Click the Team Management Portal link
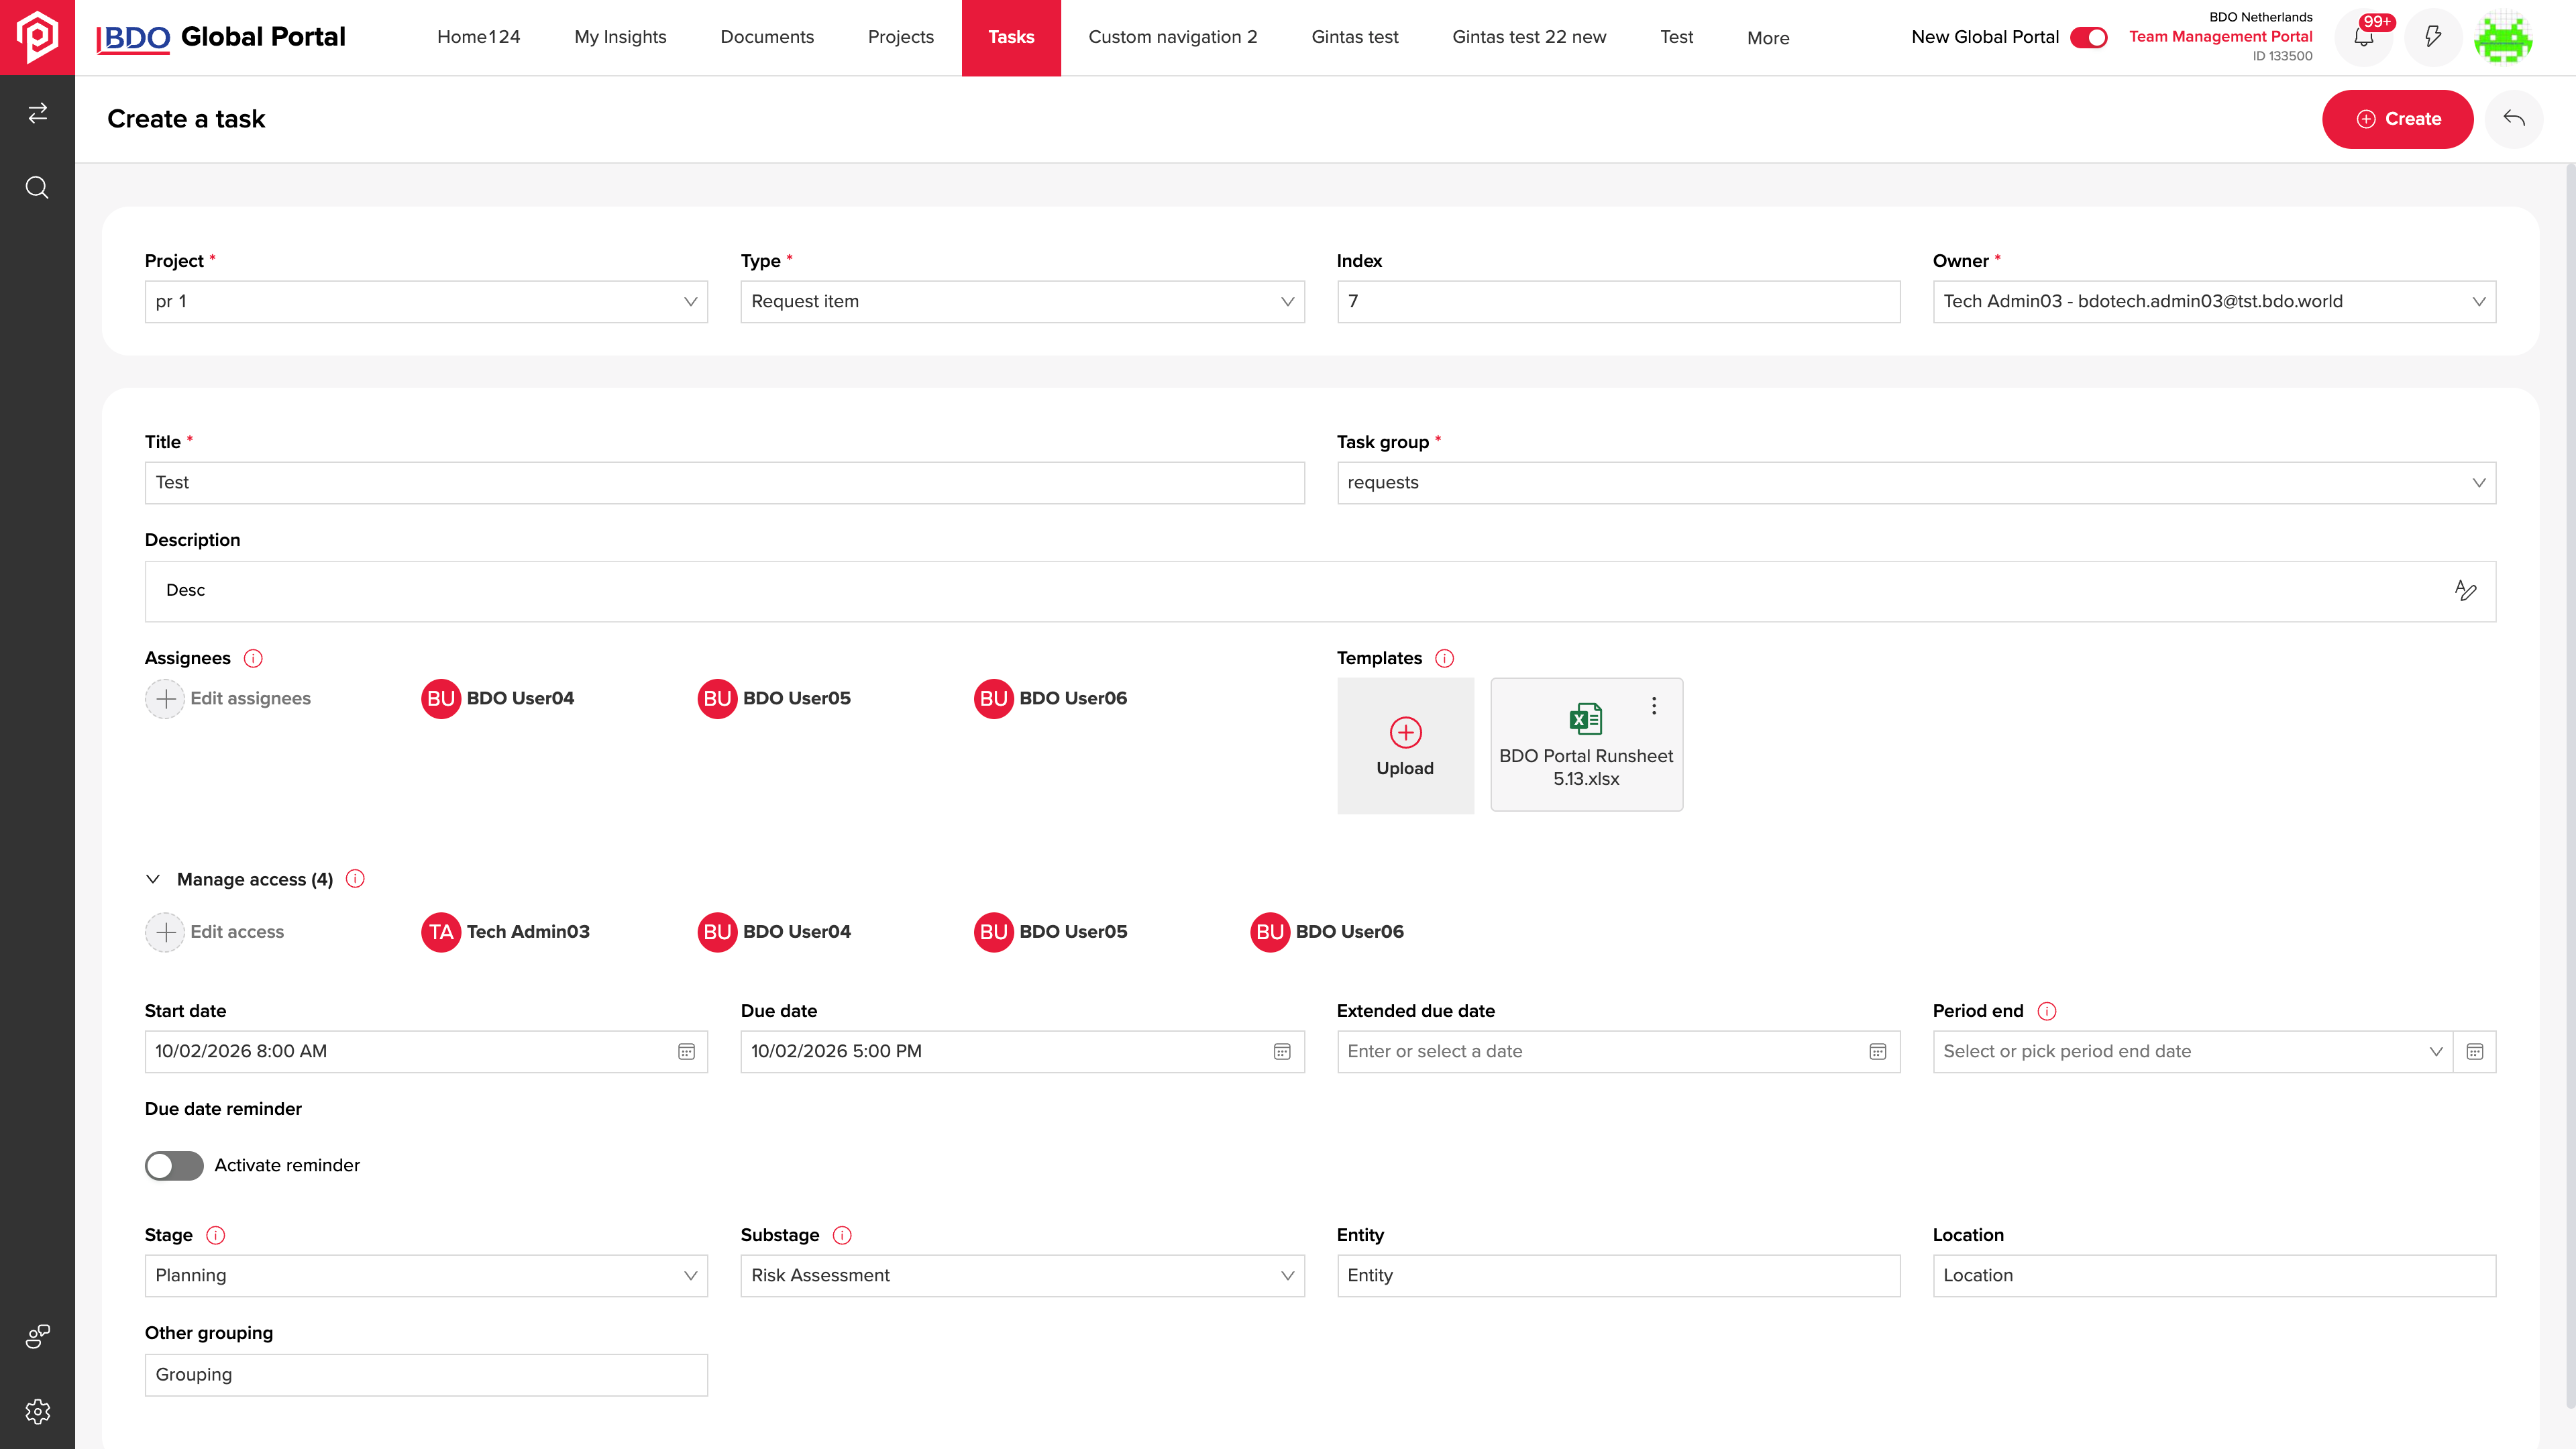 click(x=2220, y=37)
